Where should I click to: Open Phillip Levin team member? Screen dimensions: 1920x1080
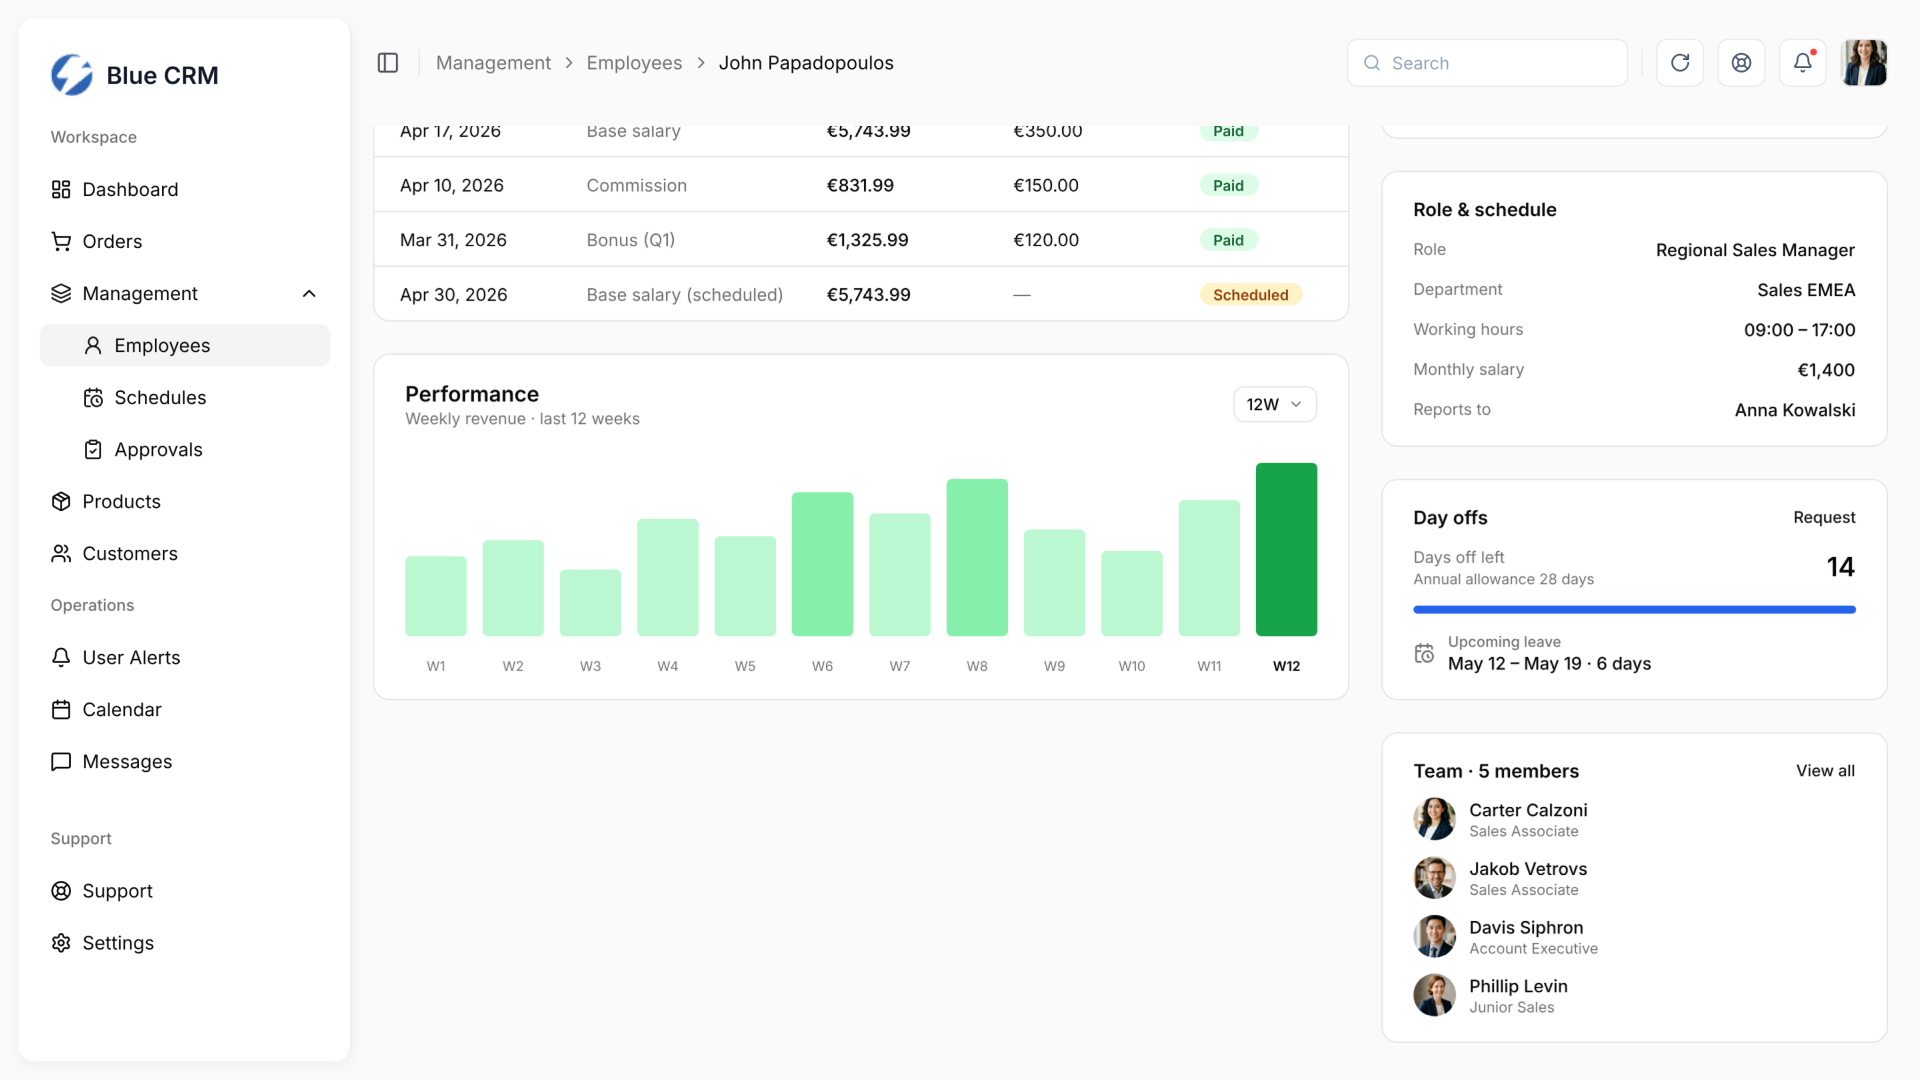pos(1634,995)
